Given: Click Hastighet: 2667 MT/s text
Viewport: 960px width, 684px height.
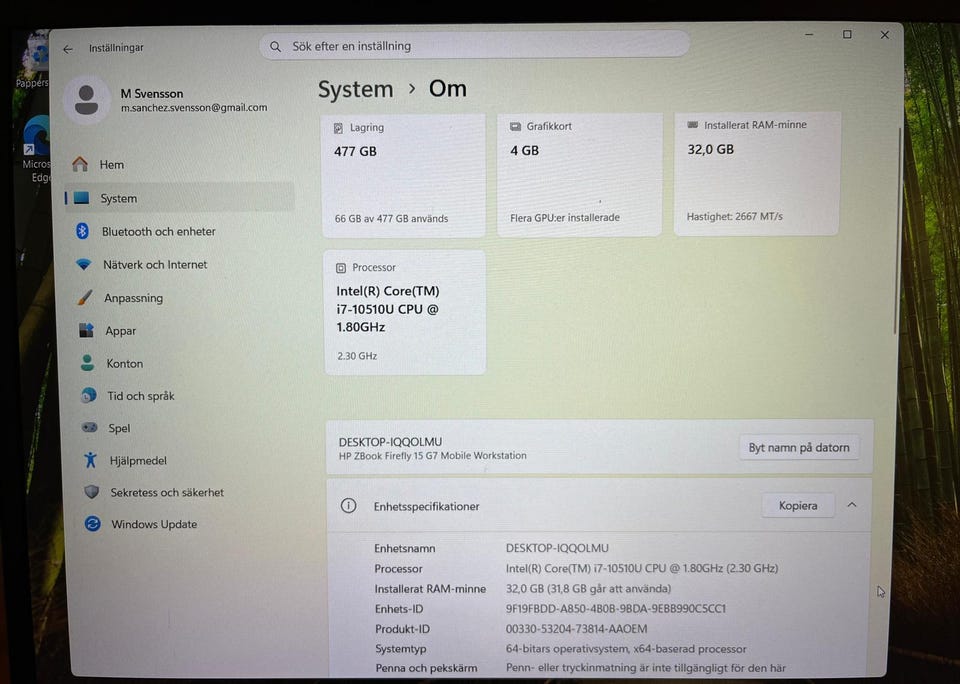Looking at the screenshot, I should (735, 216).
